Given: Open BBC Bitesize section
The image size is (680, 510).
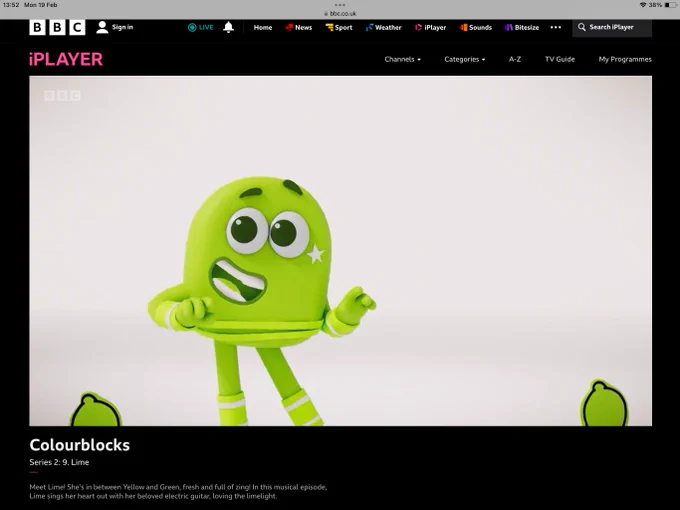Looking at the screenshot, I should click(x=522, y=27).
